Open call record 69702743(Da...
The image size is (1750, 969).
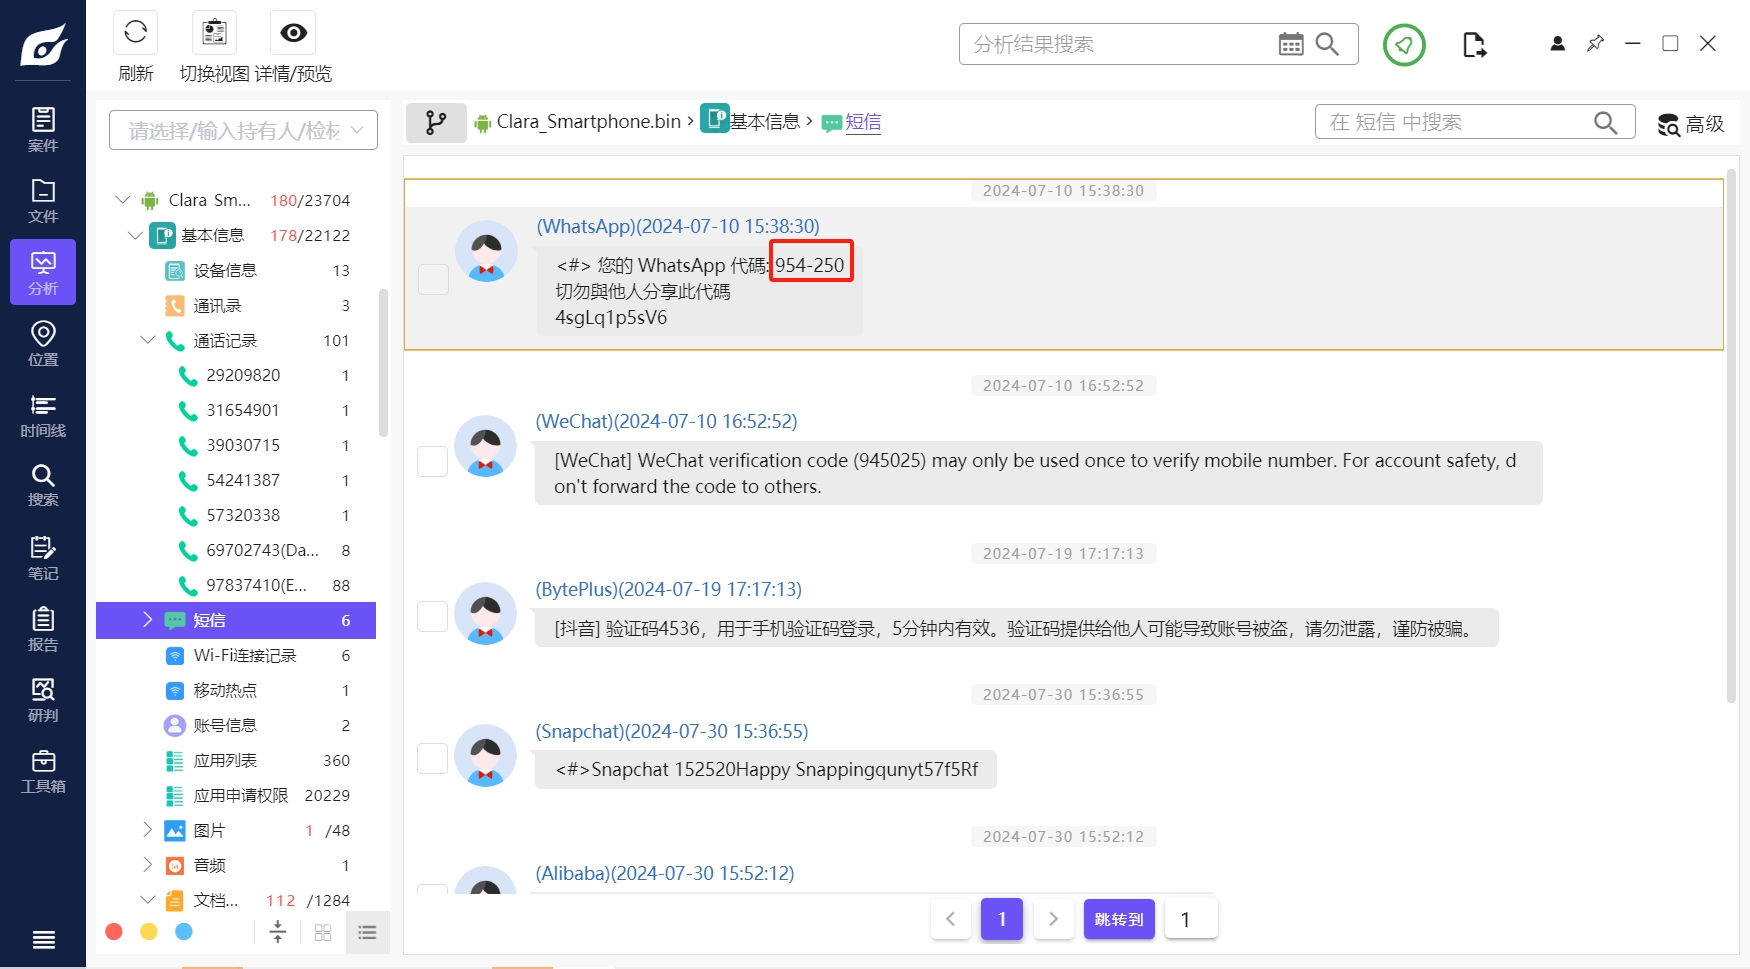(x=263, y=550)
